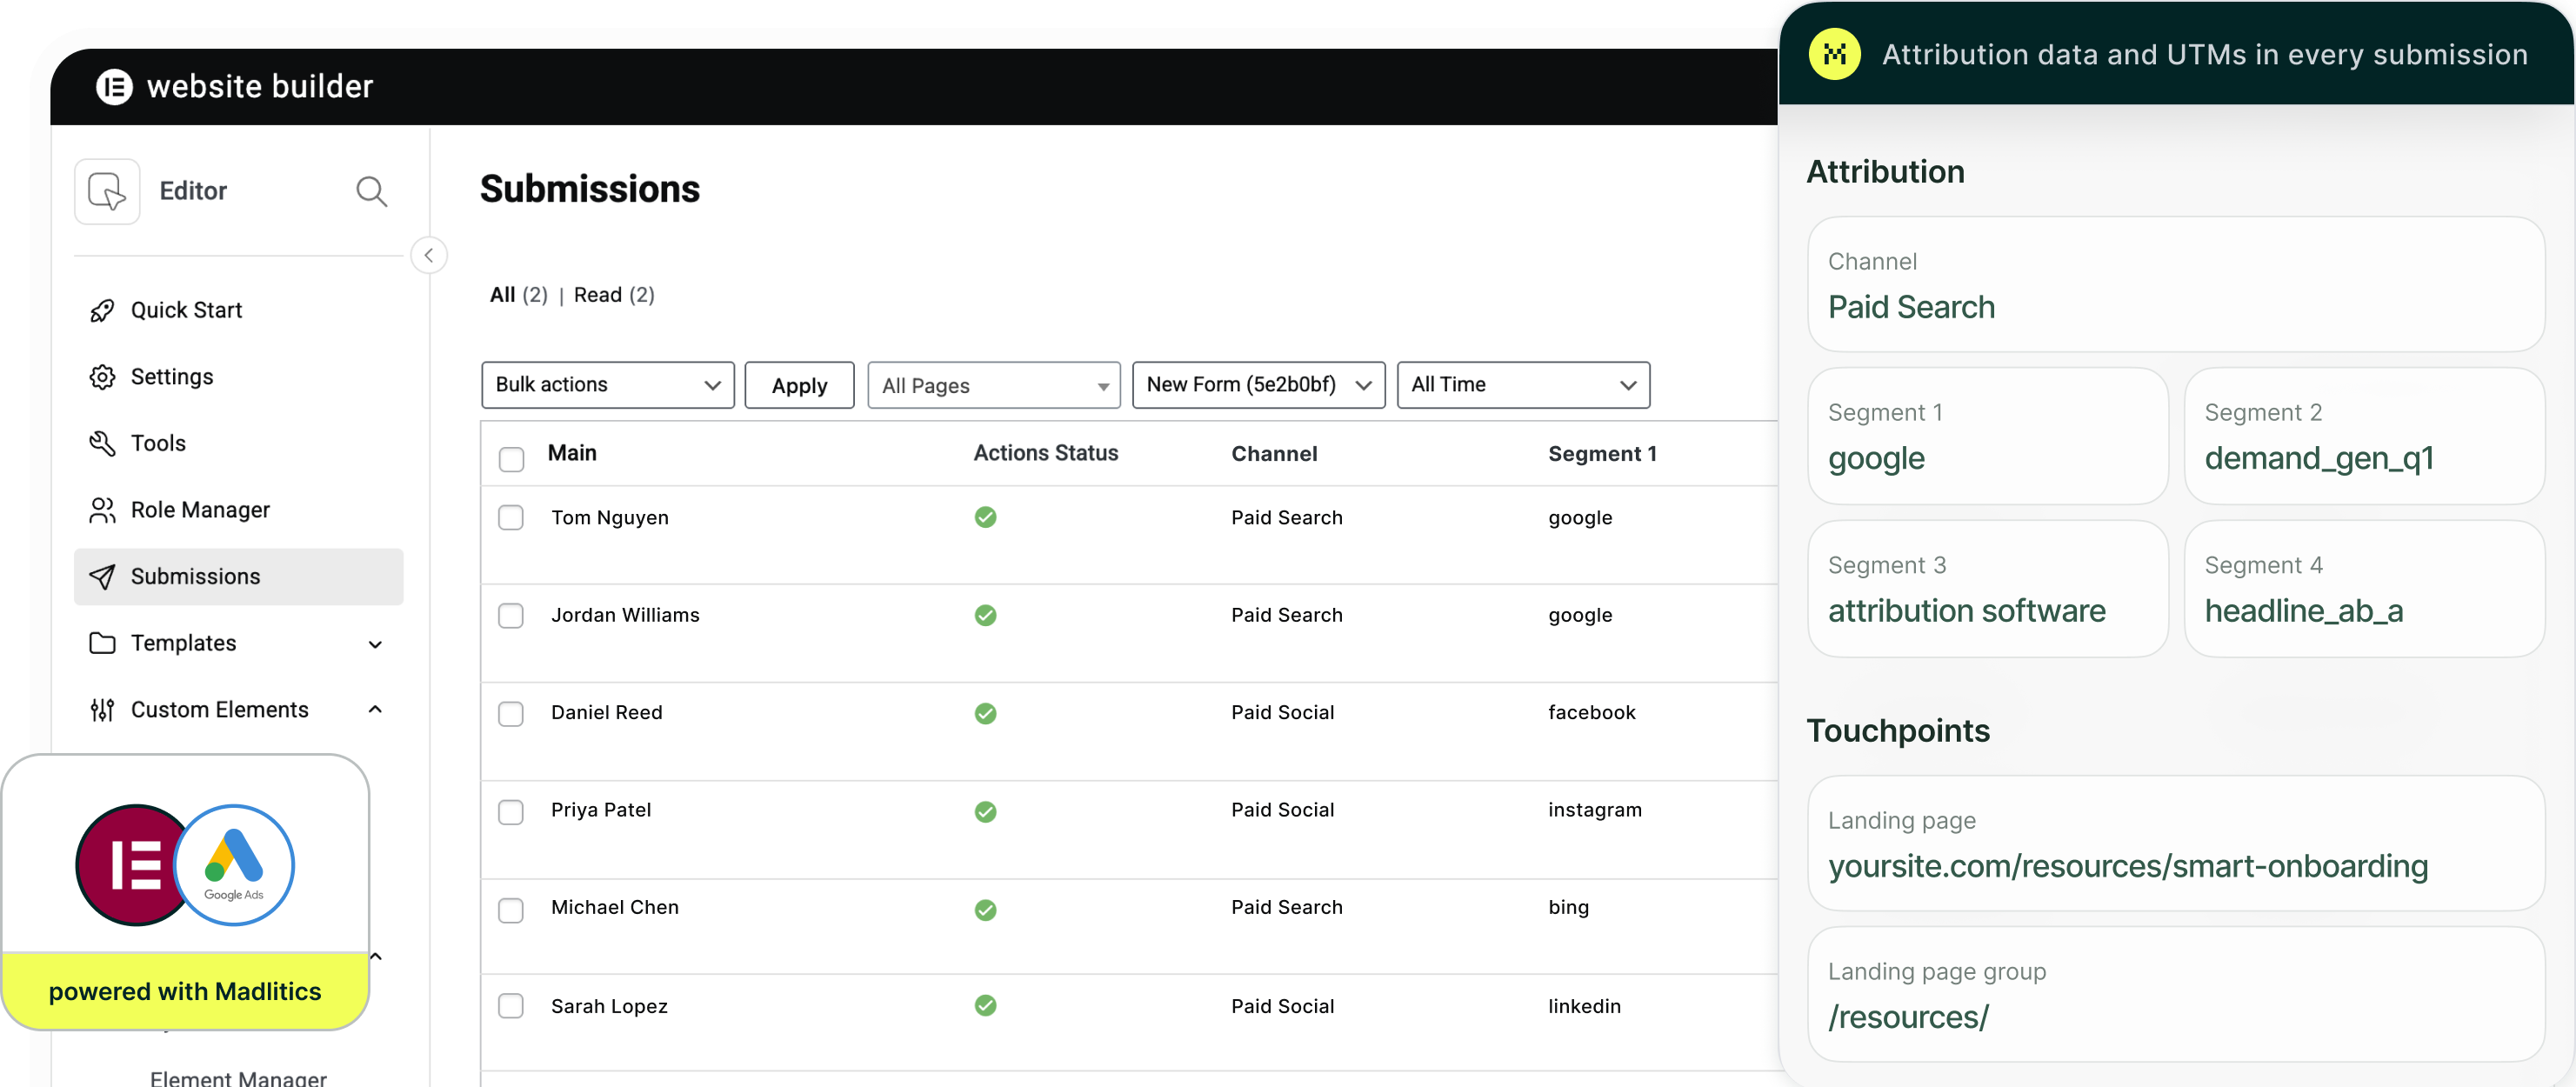This screenshot has width=2576, height=1087.
Task: Click Tom Nguyen's green status checkmark
Action: [x=986, y=517]
